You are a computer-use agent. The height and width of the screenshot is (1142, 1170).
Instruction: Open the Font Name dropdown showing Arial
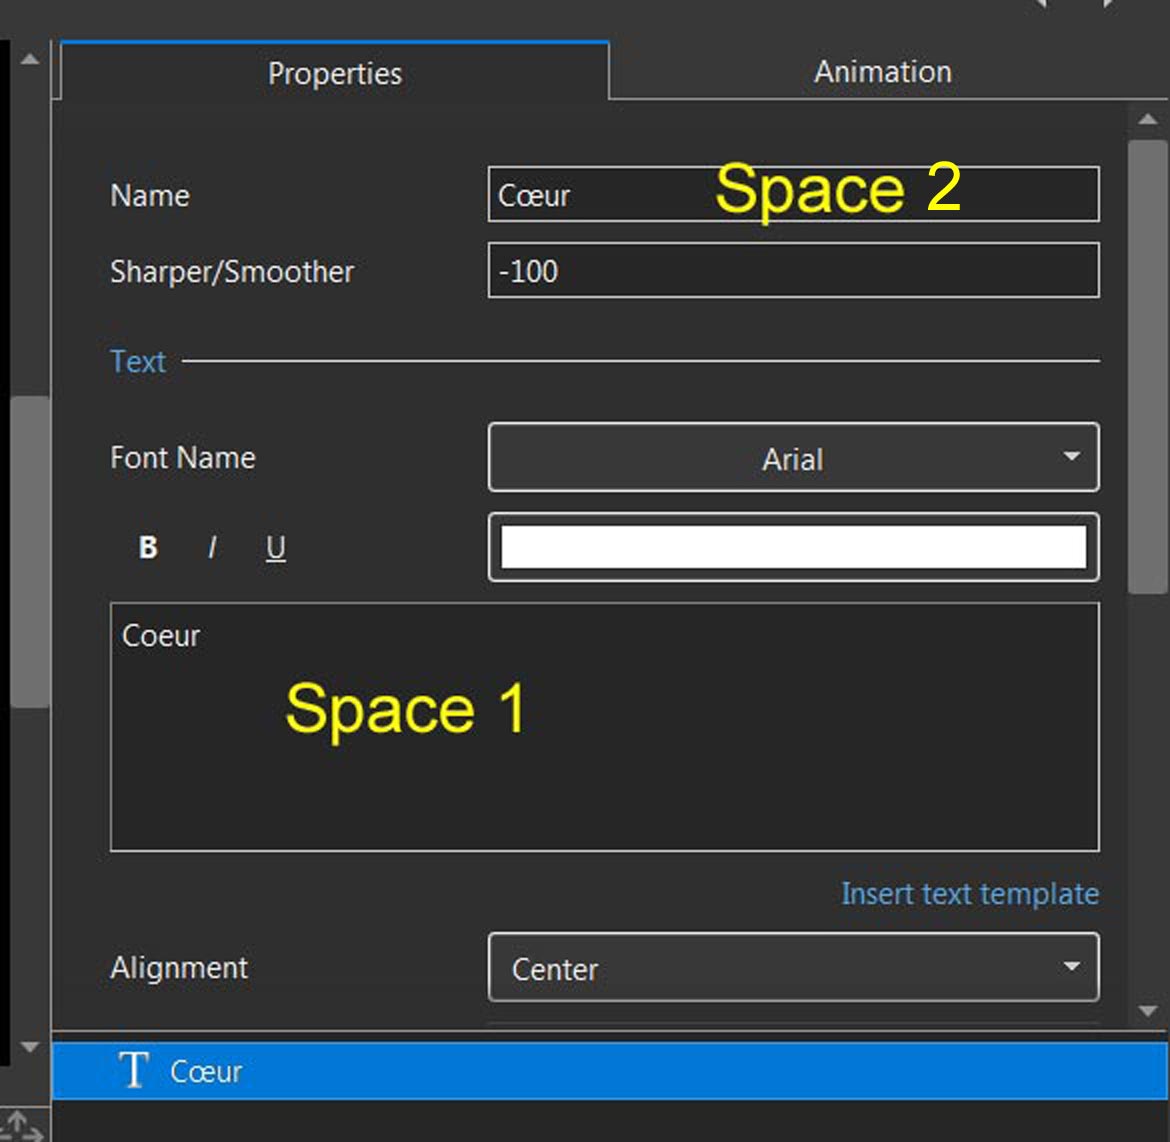(x=793, y=457)
